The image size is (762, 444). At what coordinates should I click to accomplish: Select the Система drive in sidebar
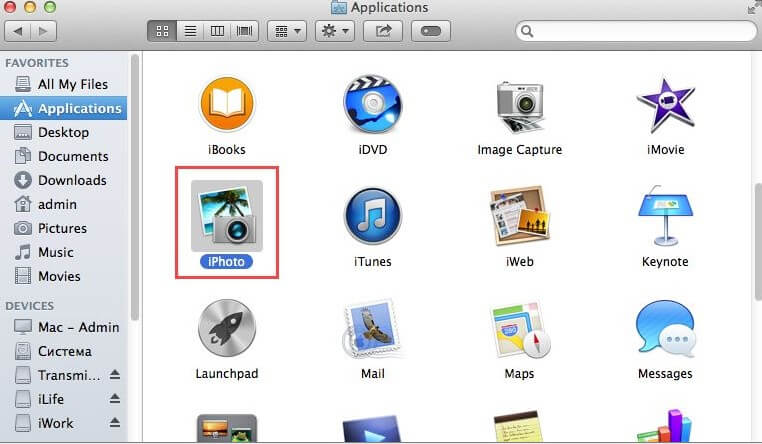pyautogui.click(x=64, y=351)
